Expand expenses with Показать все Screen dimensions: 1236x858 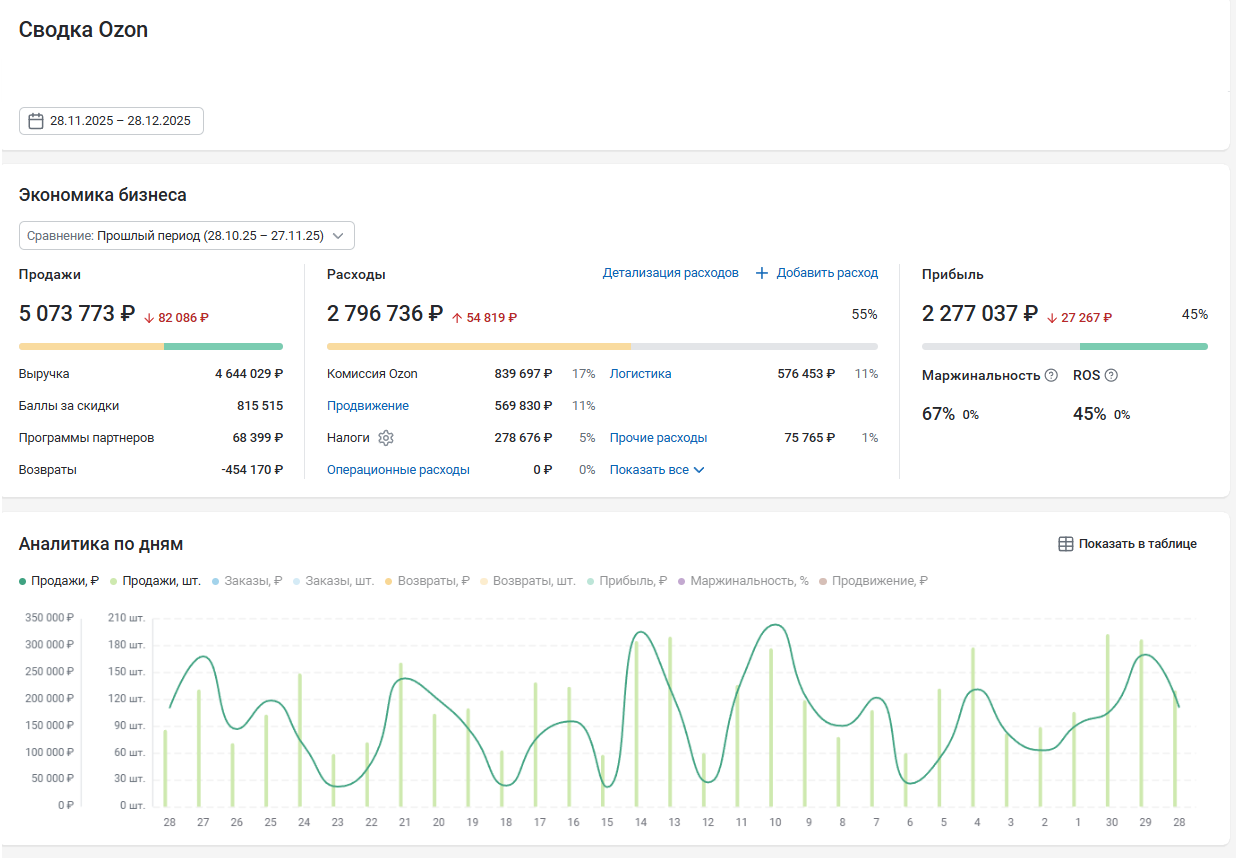click(x=657, y=470)
